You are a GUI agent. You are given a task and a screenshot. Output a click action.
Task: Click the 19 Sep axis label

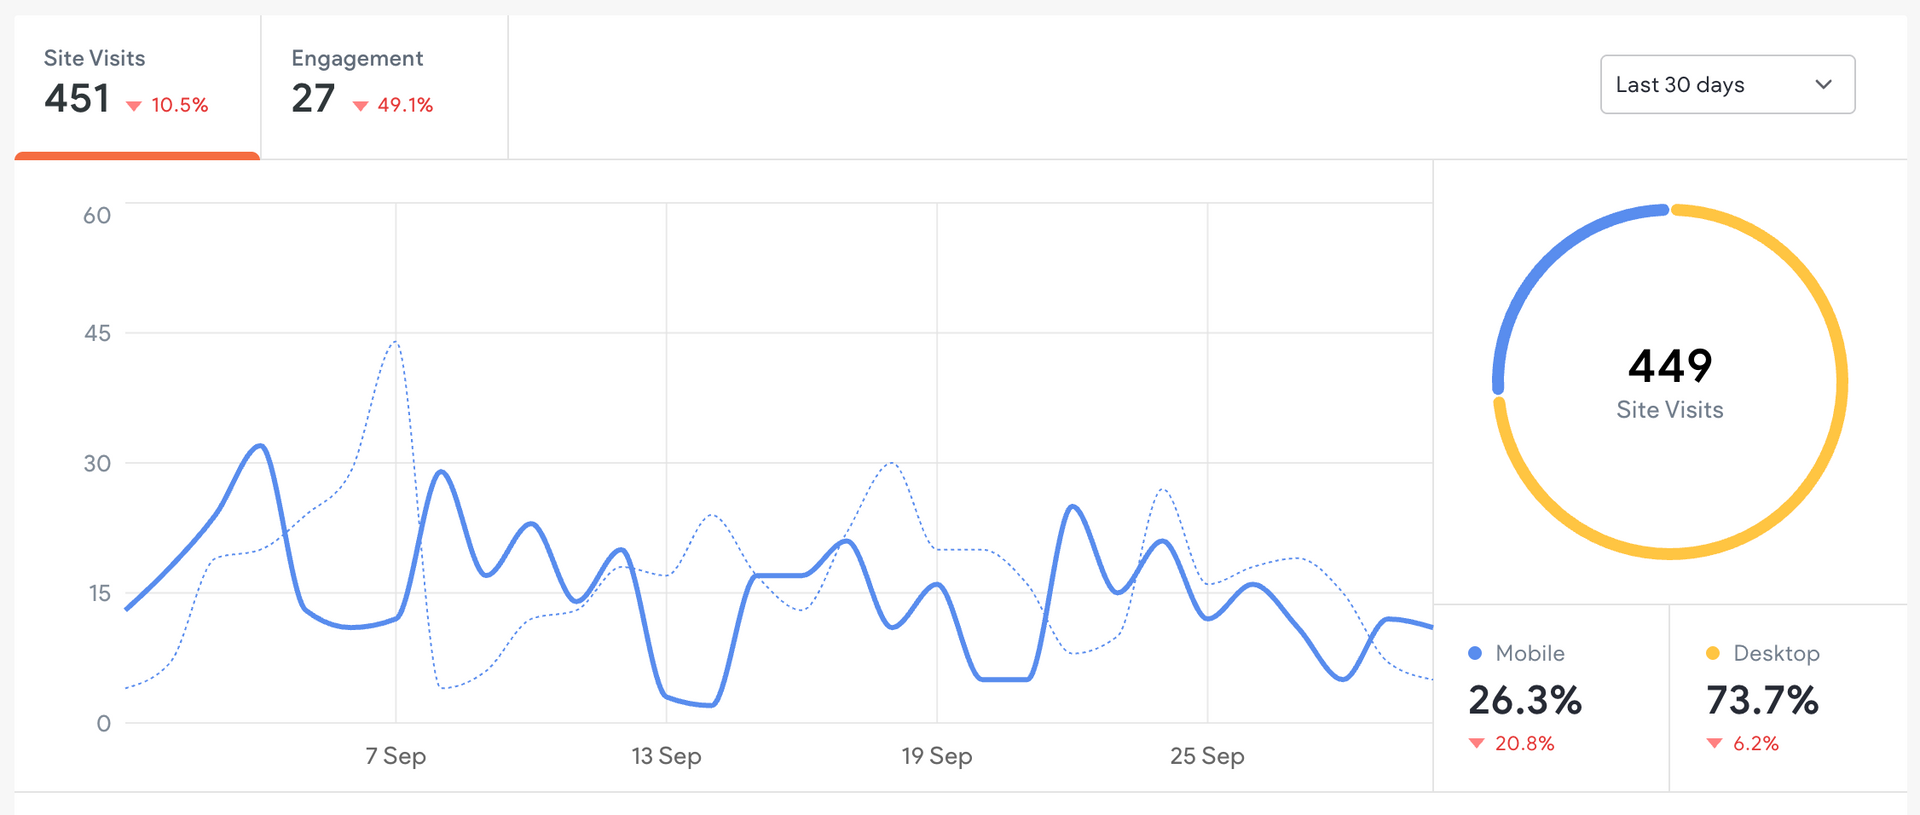click(937, 756)
